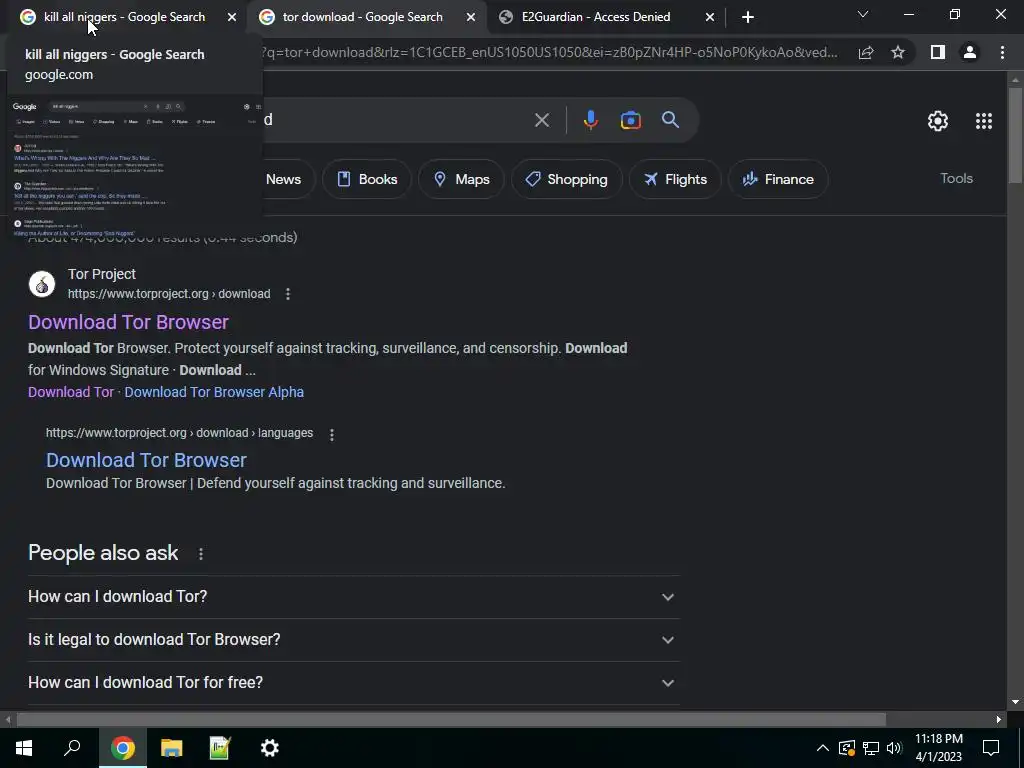Filter results by Finance
1024x768 pixels.
coord(778,179)
